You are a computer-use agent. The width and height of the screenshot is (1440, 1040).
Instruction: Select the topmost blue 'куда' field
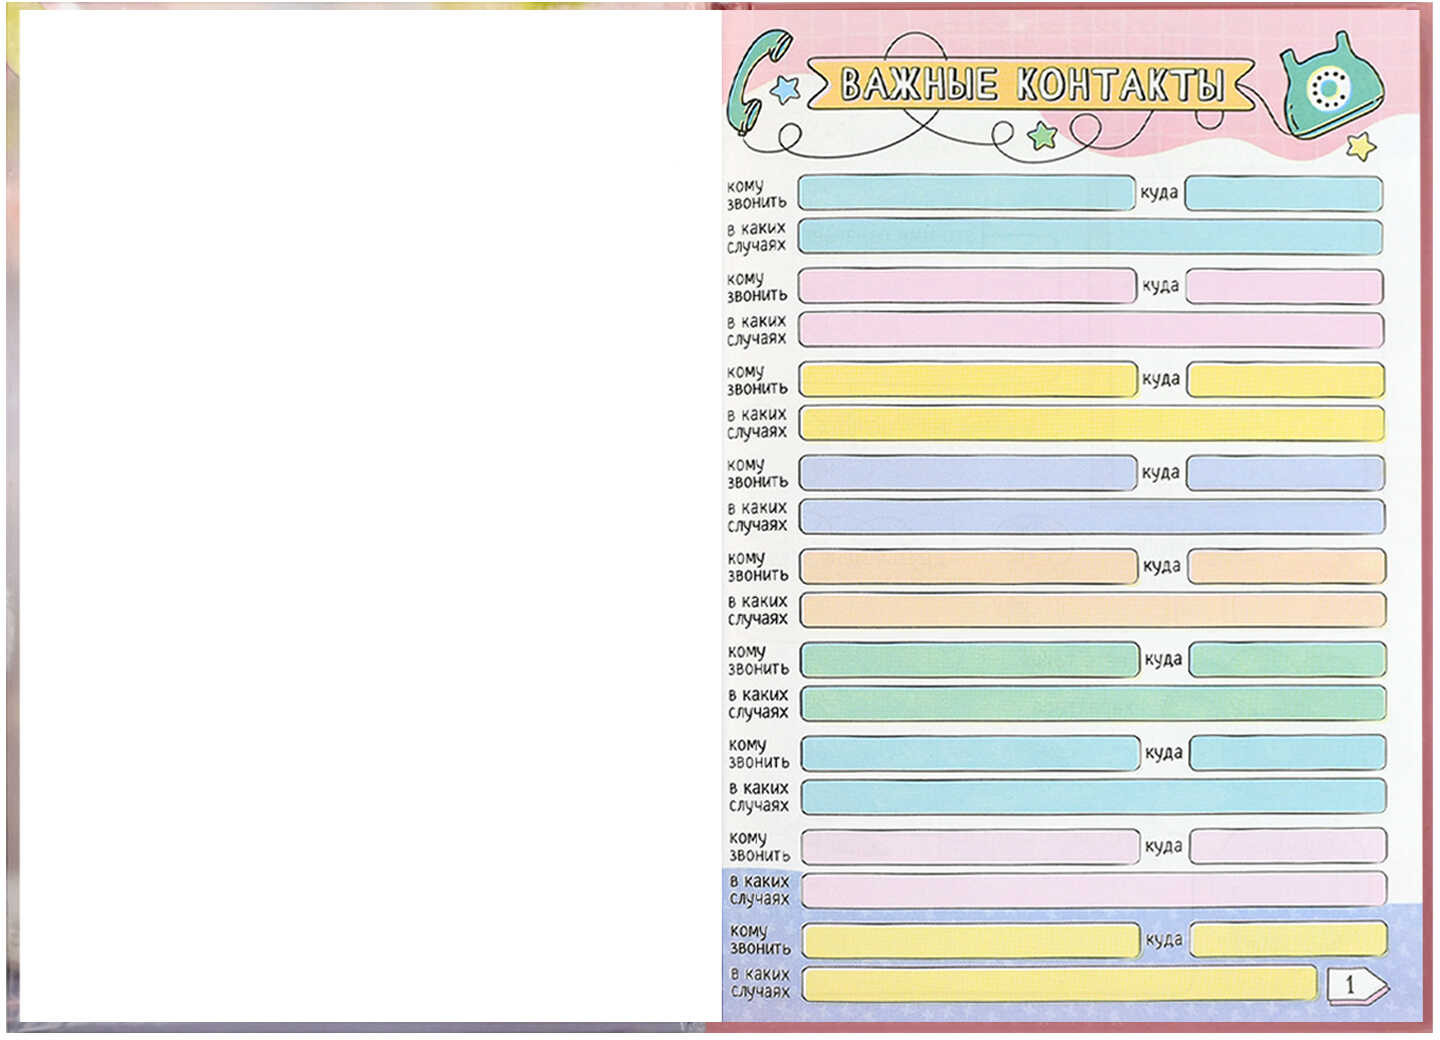[x=1284, y=193]
